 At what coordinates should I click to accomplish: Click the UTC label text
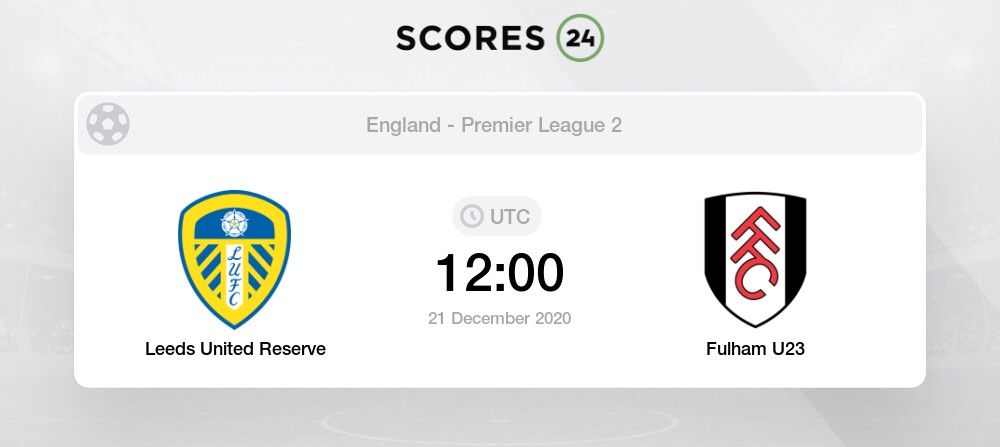(510, 217)
